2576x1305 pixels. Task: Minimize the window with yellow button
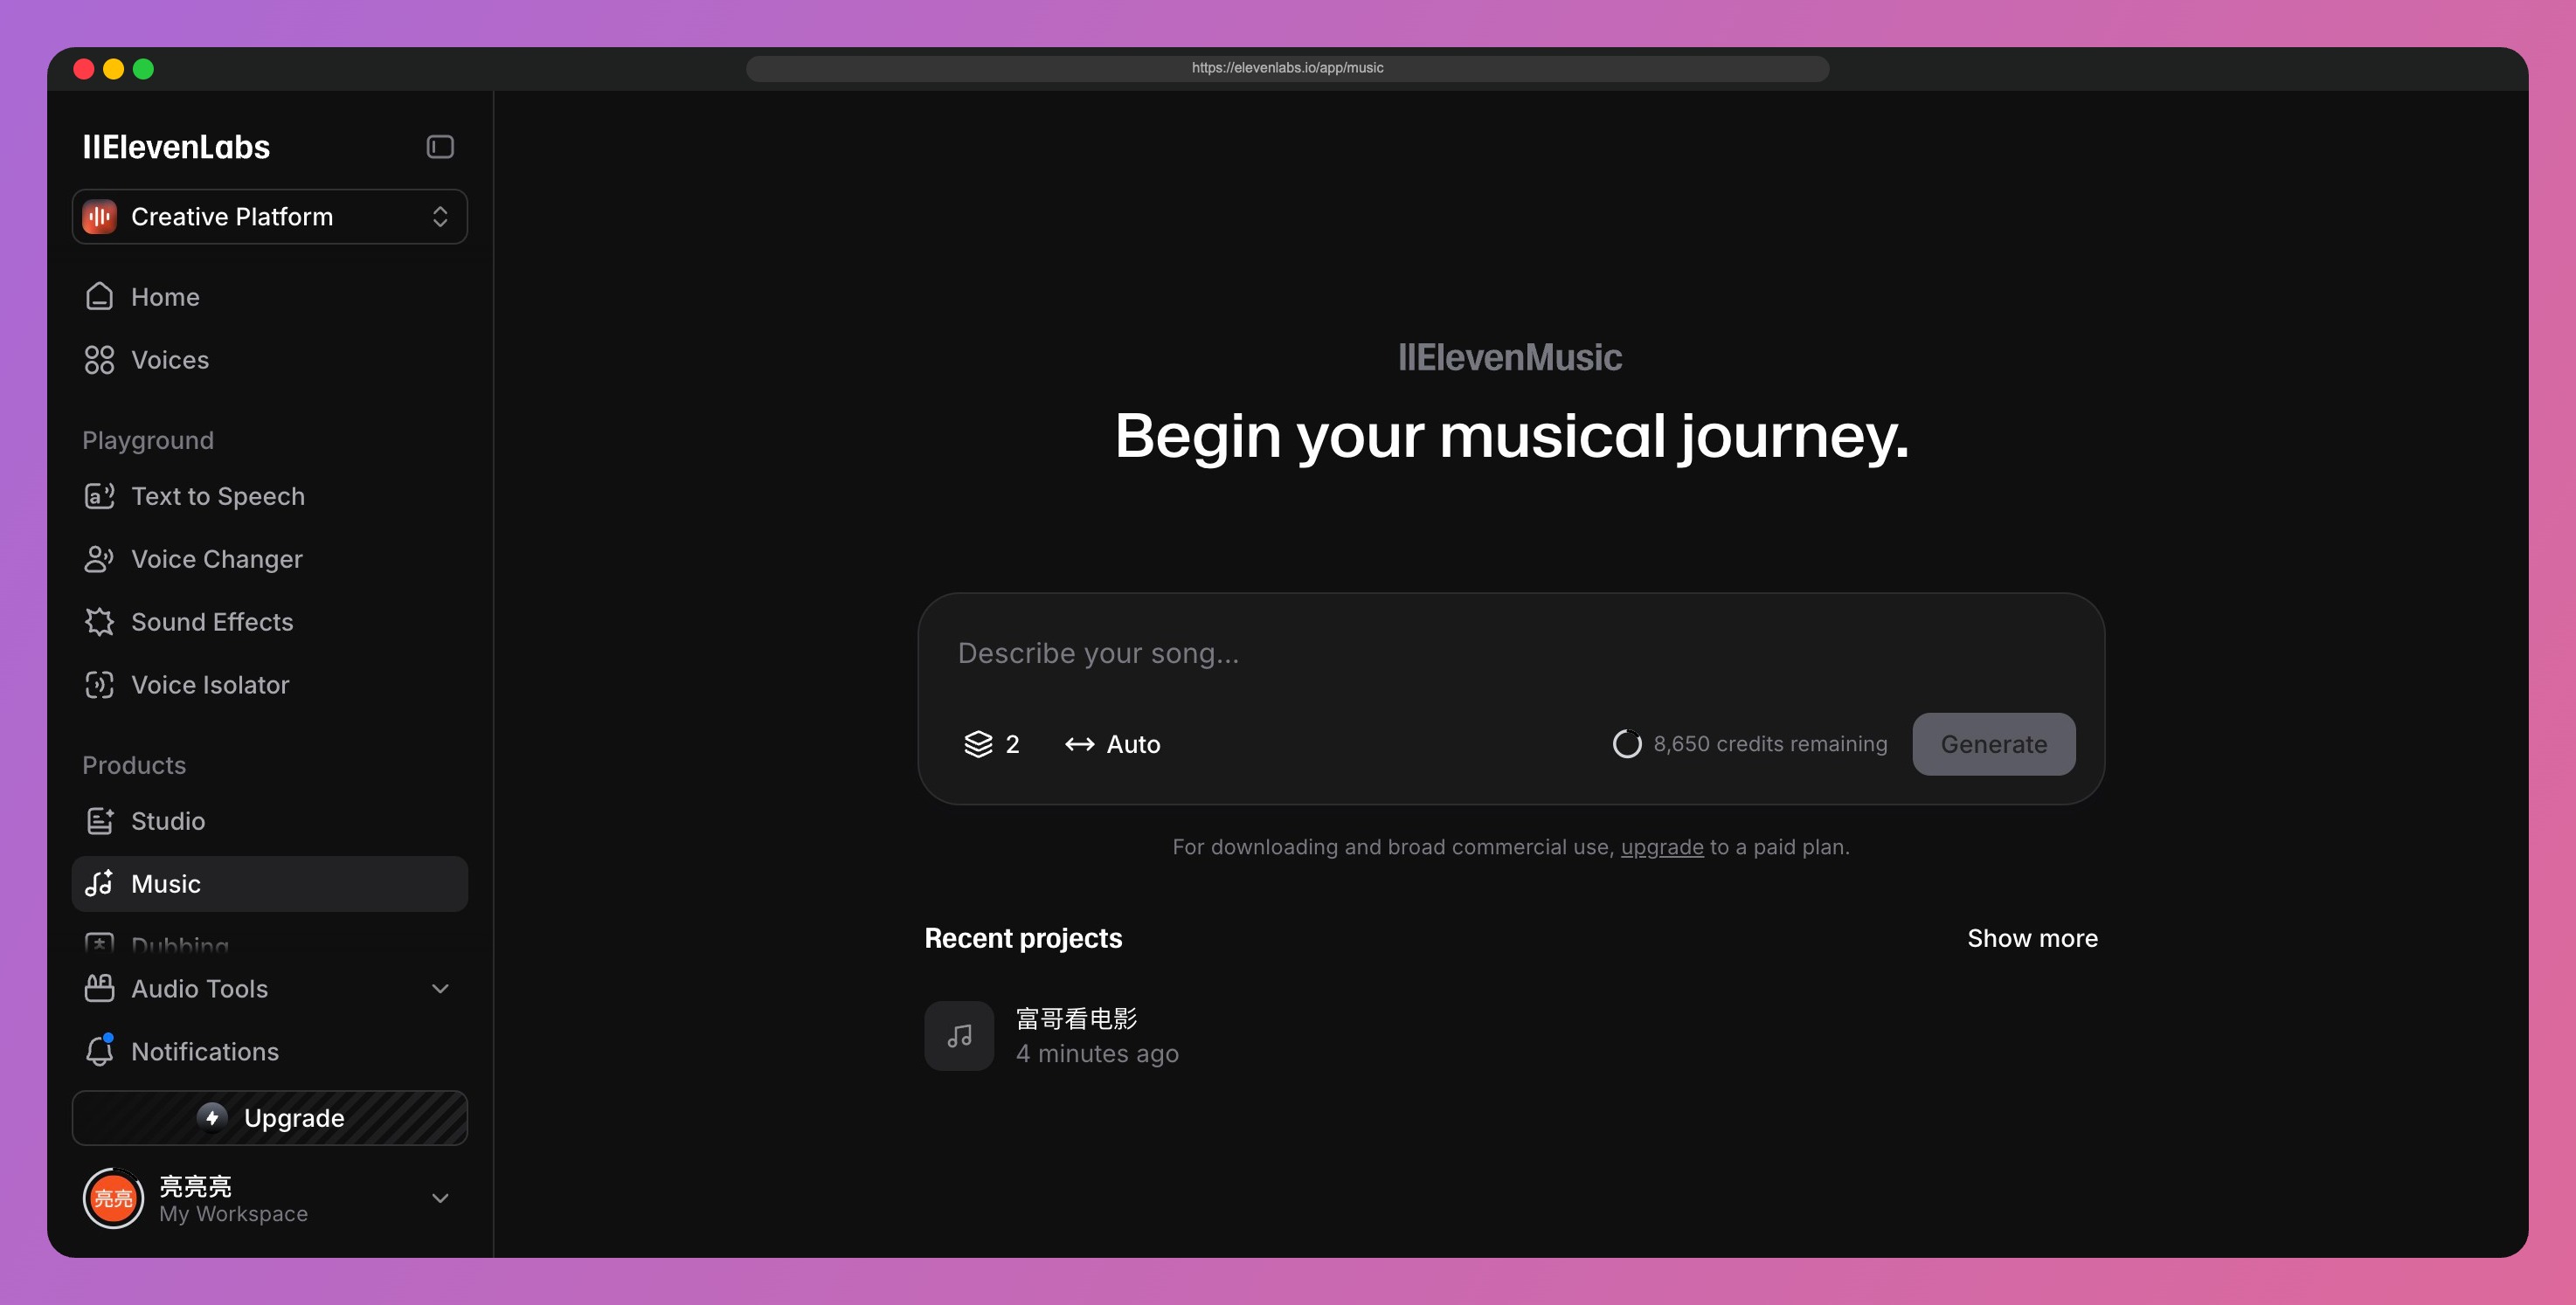pyautogui.click(x=114, y=68)
